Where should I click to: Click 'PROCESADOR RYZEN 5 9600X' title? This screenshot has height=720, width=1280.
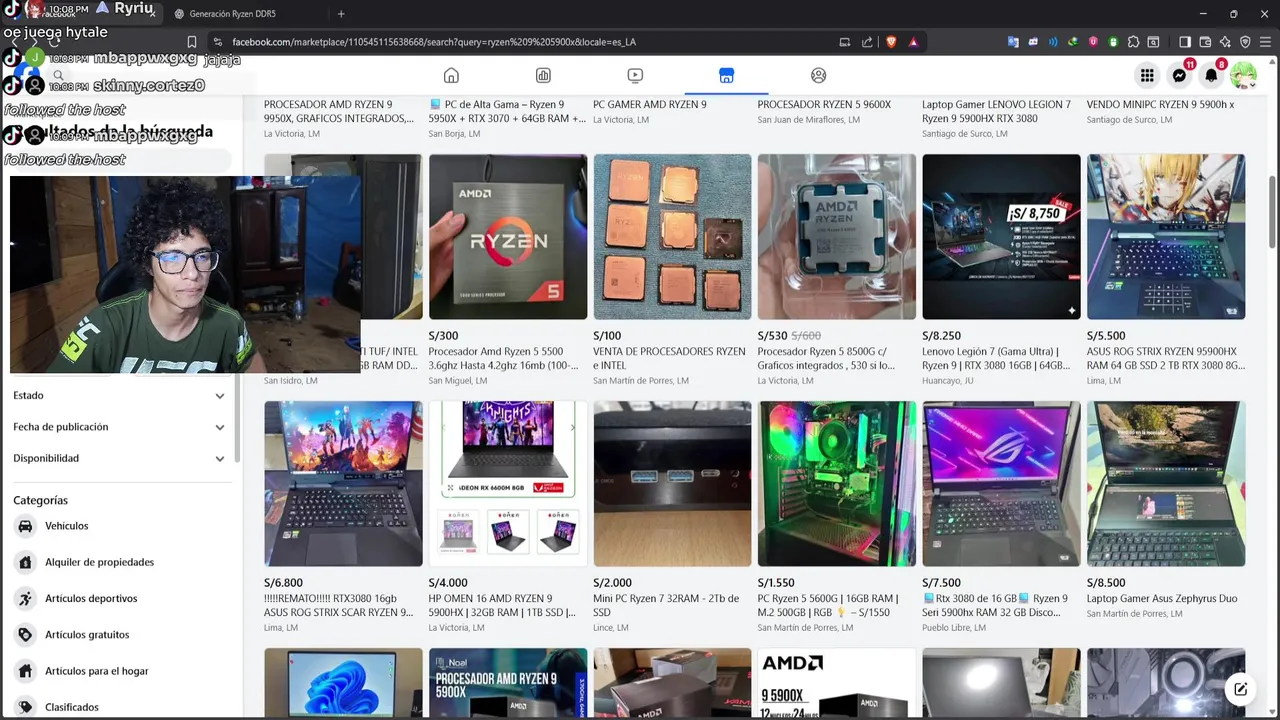[x=824, y=104]
